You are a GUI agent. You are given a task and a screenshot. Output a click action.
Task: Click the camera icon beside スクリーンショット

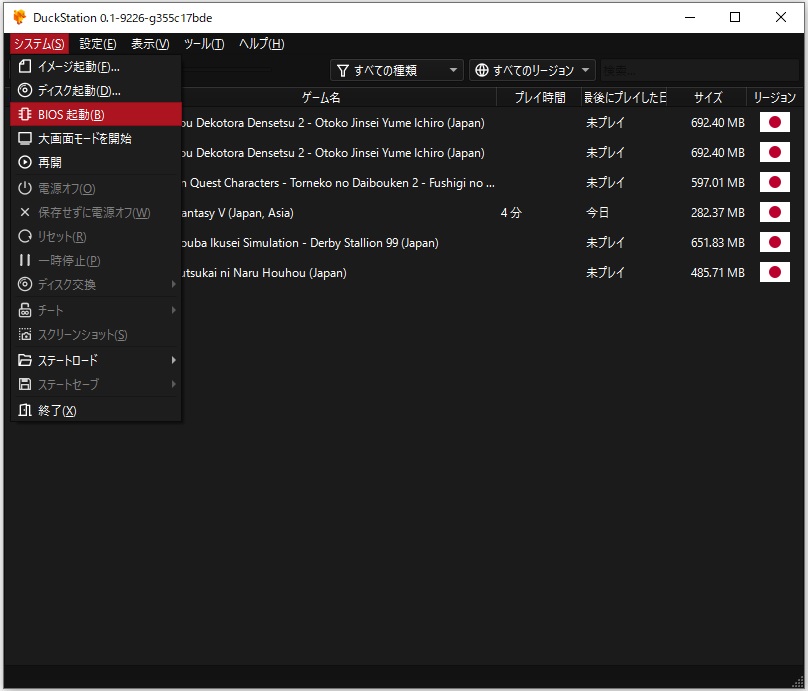[x=25, y=334]
